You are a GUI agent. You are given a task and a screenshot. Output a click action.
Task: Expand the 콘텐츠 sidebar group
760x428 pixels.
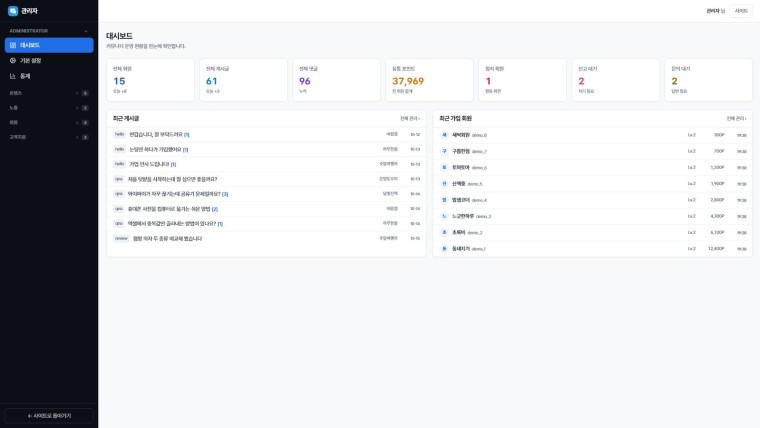(49, 93)
